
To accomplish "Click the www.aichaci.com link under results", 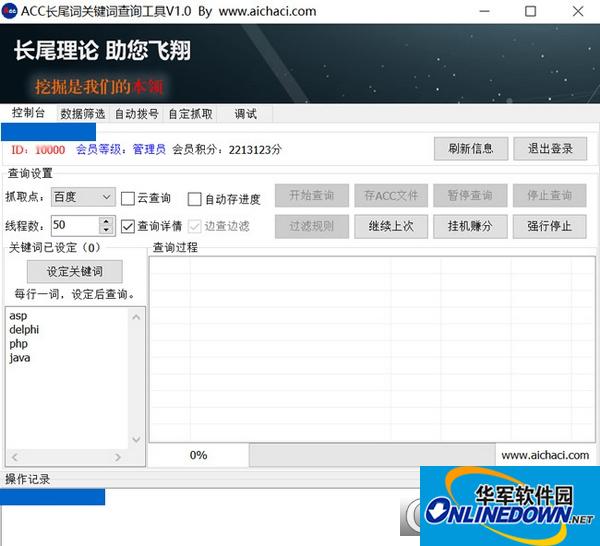I will (x=545, y=455).
